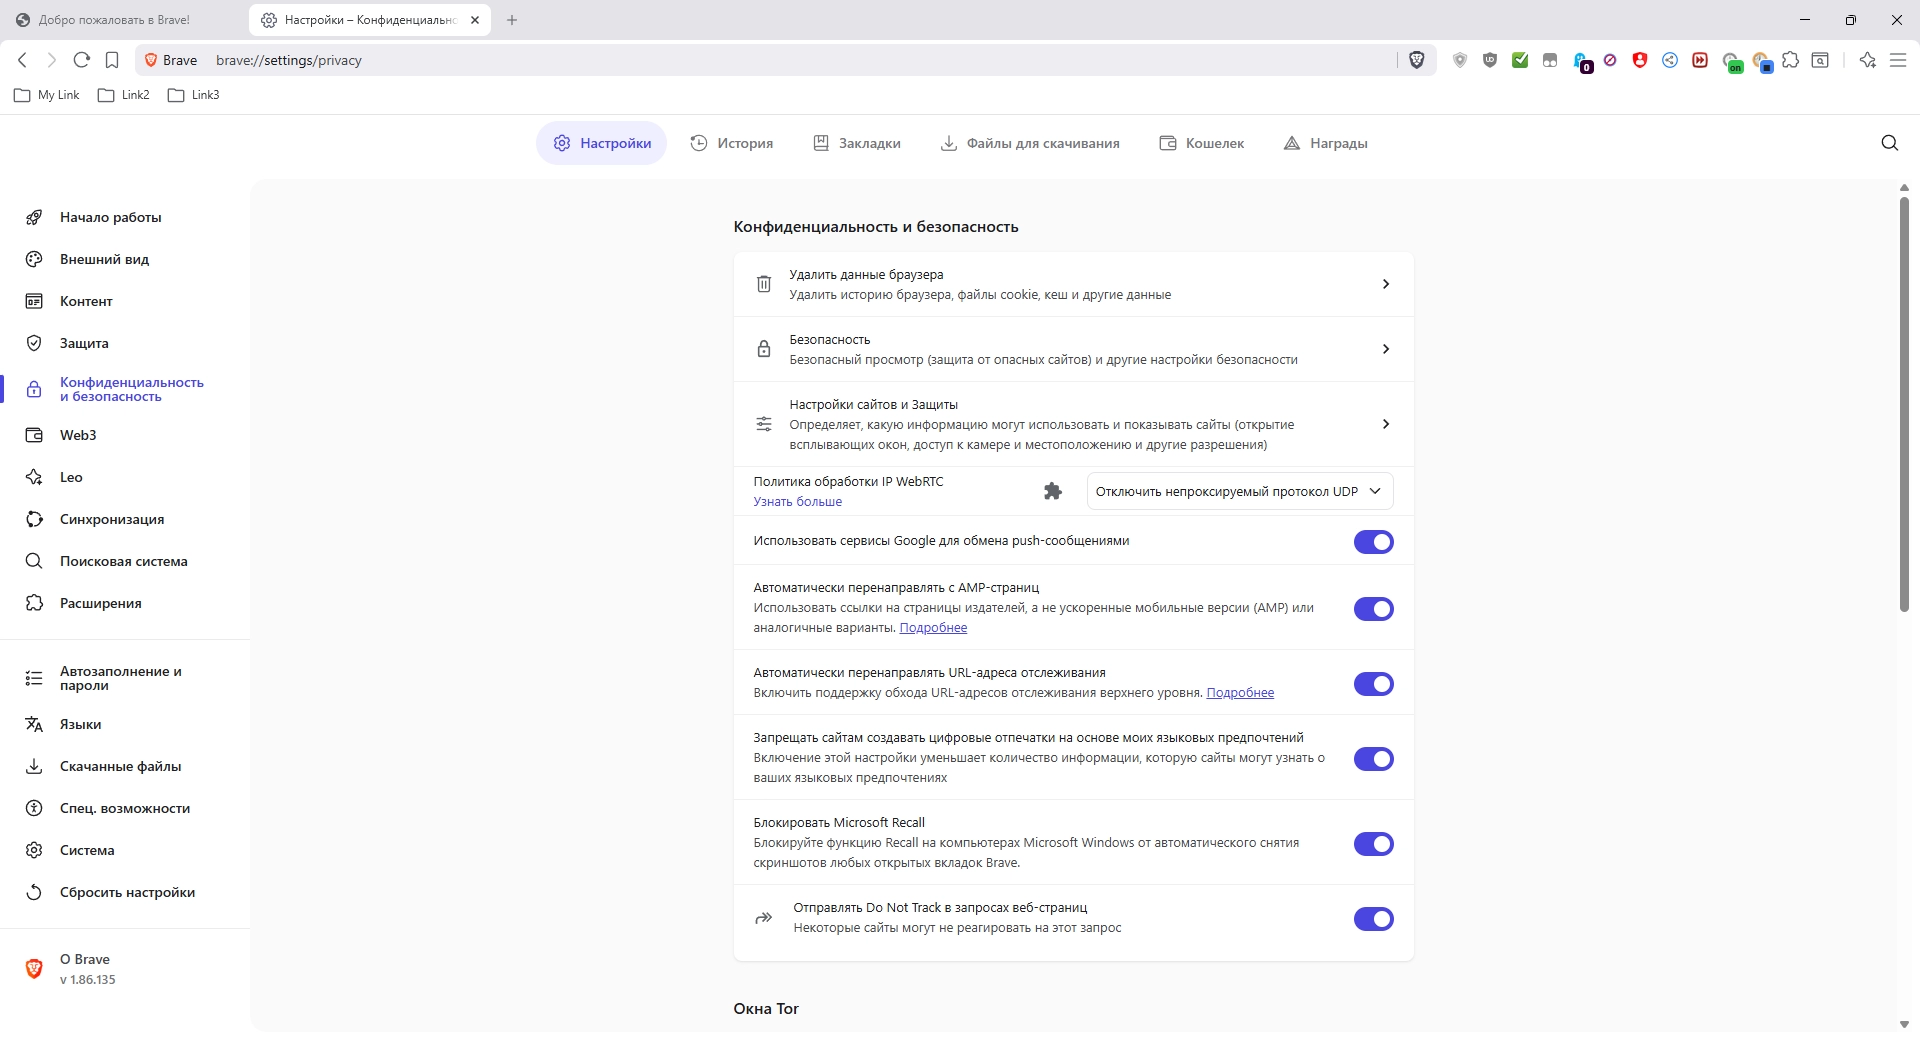Image resolution: width=1920 pixels, height=1040 pixels.
Task: Click the Brave Shields lion icon in address bar
Action: pos(1416,60)
